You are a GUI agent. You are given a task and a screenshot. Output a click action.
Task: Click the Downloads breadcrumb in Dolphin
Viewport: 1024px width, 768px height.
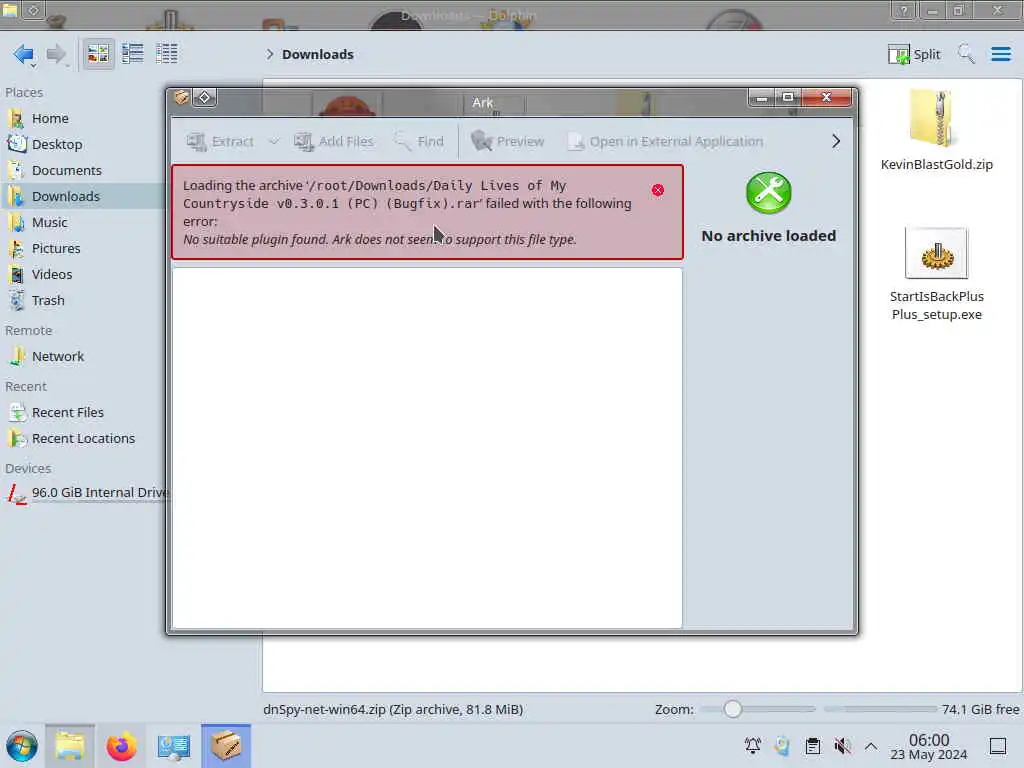click(x=318, y=54)
